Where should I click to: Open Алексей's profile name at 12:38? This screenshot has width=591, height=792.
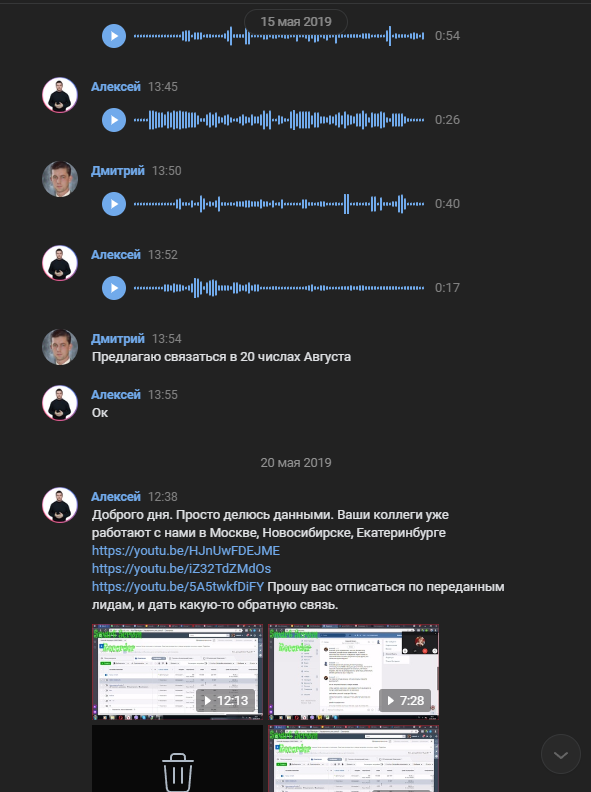click(x=116, y=497)
